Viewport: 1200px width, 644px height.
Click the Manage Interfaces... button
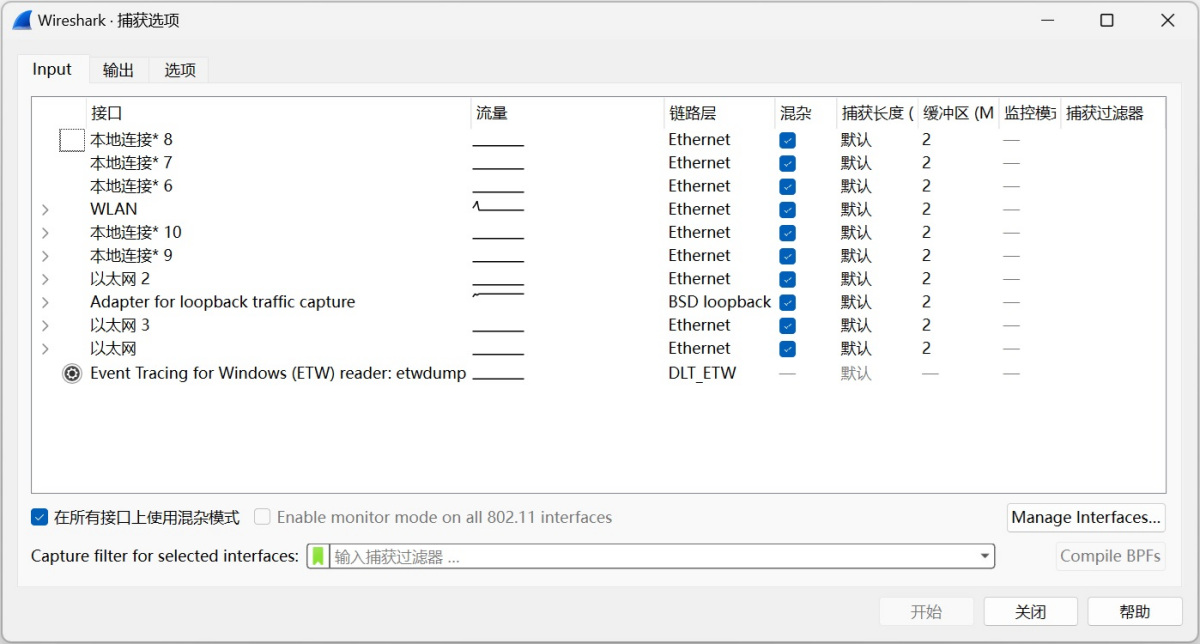(1085, 517)
